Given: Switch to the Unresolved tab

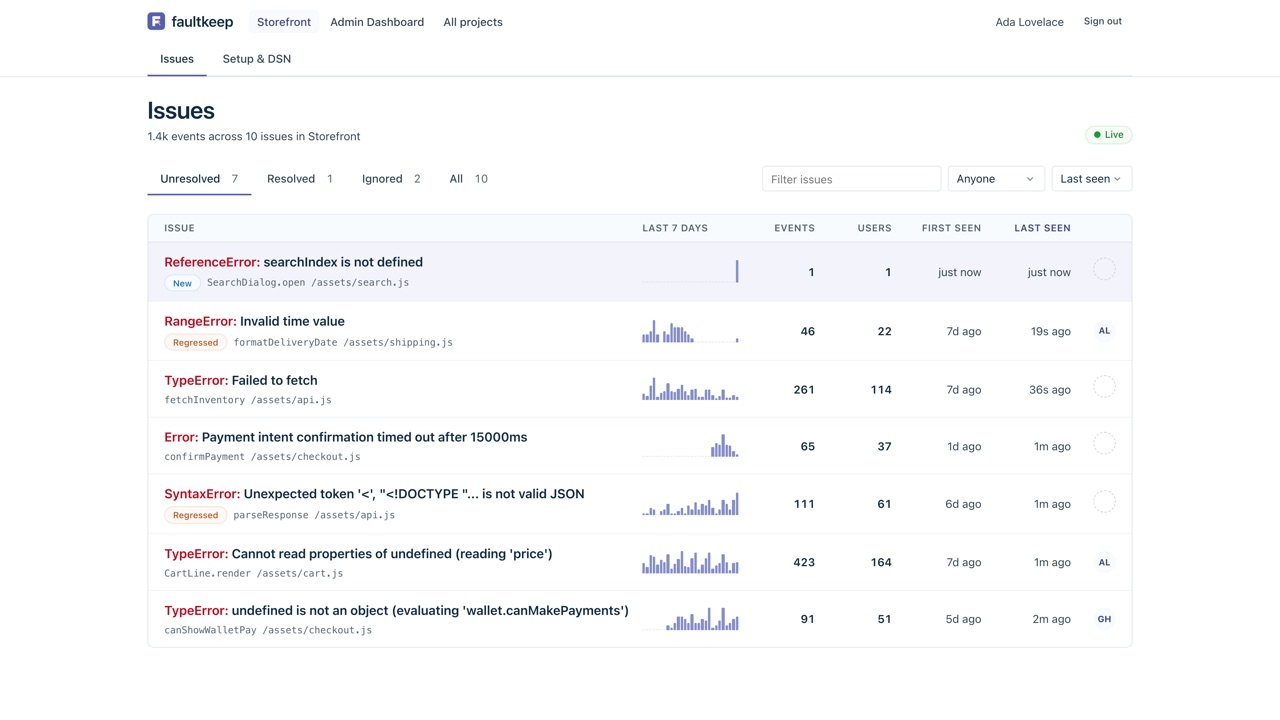Looking at the screenshot, I should [x=199, y=179].
